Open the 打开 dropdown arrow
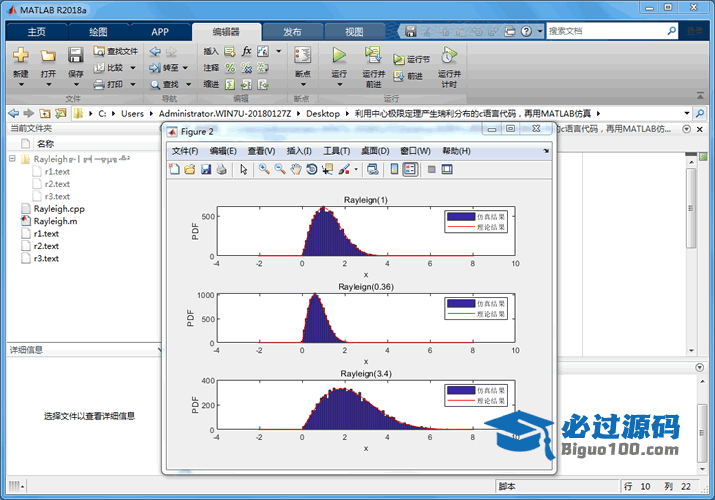This screenshot has height=500, width=715. click(x=48, y=85)
